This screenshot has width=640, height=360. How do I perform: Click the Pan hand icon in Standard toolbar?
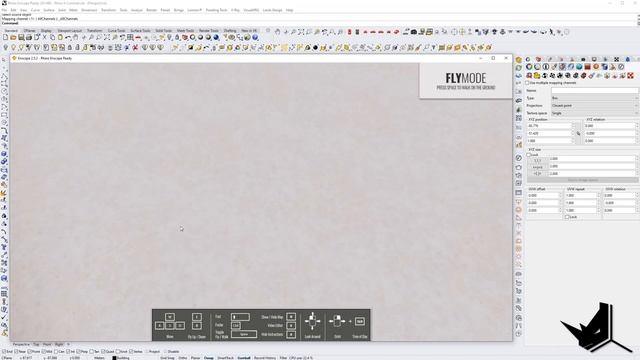[x=76, y=38]
